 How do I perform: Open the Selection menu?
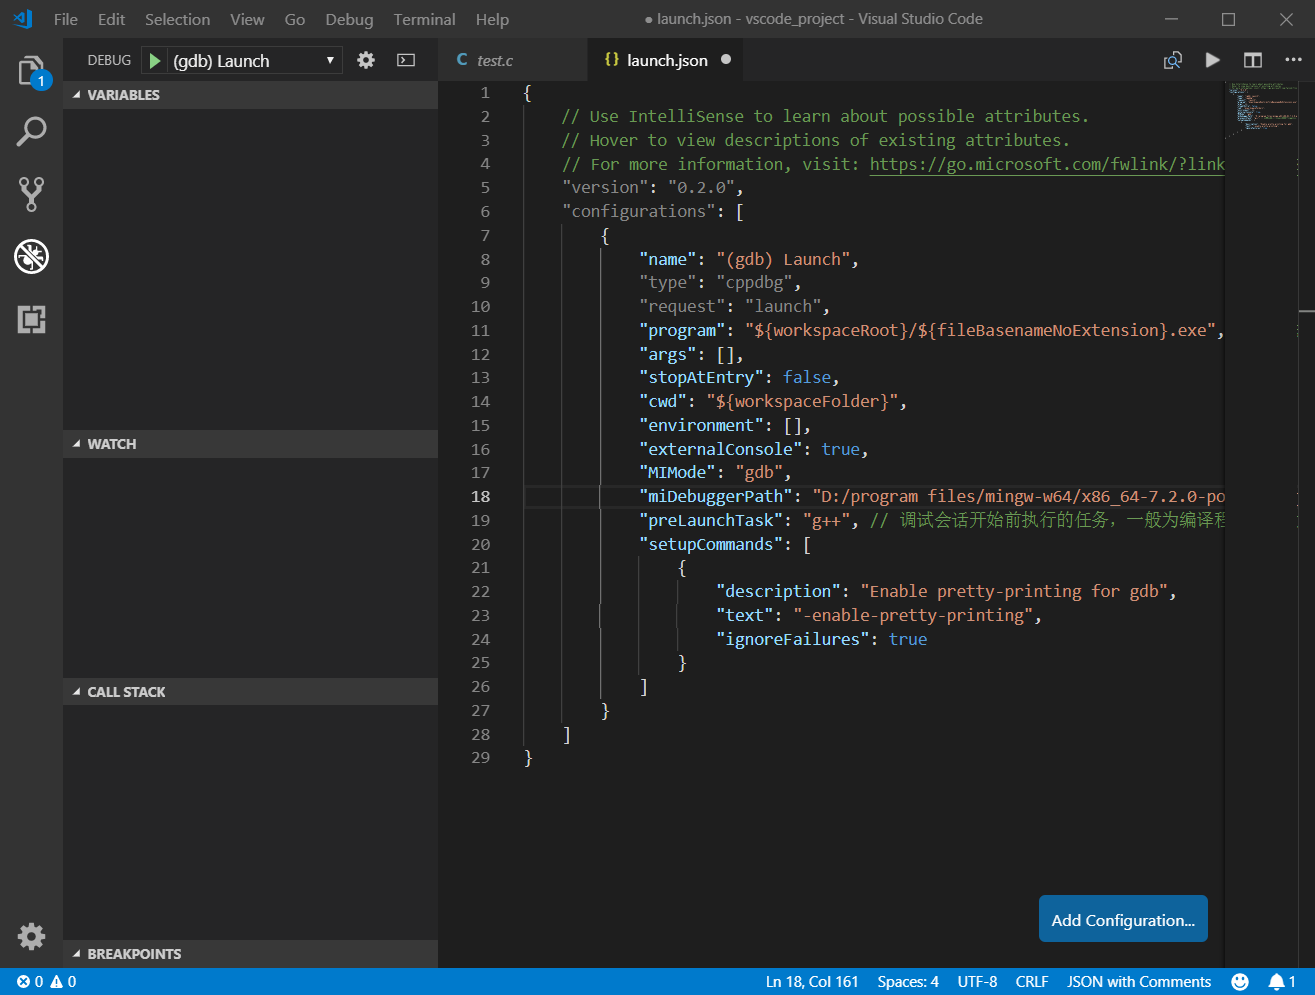coord(177,19)
